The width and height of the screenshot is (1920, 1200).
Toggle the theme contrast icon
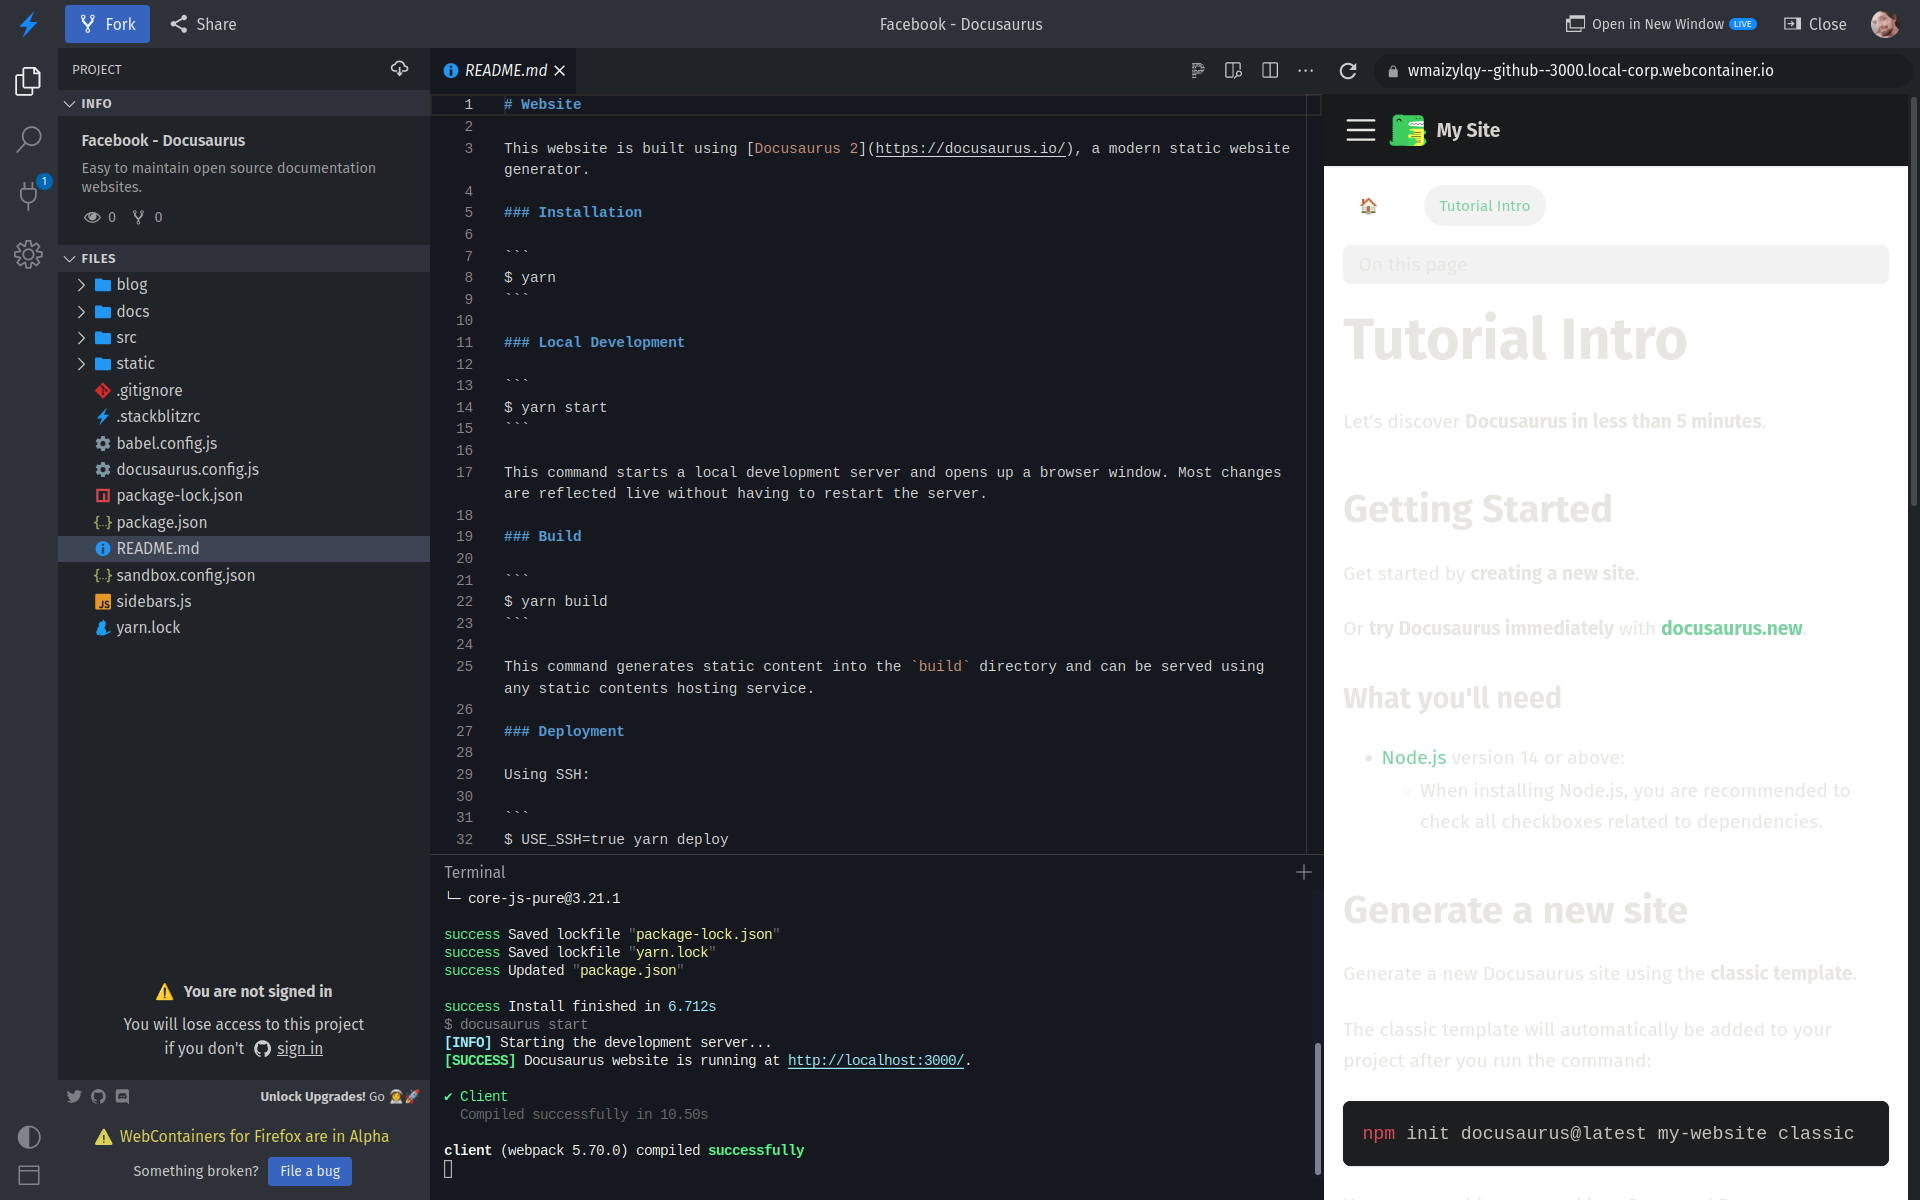pyautogui.click(x=29, y=1137)
